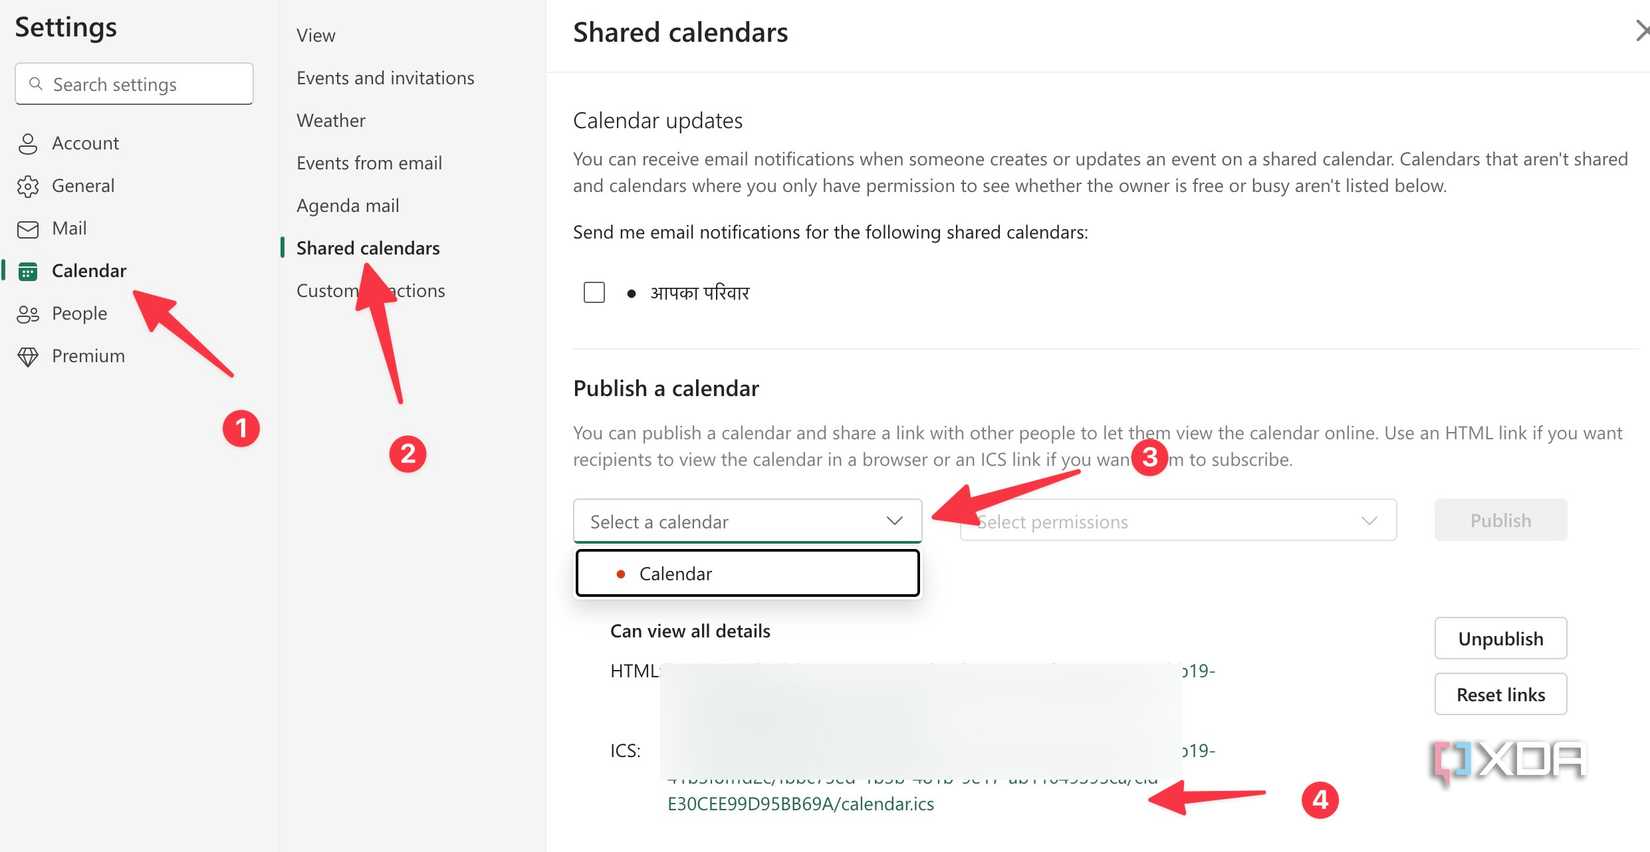Open the Weather settings section
The height and width of the screenshot is (852, 1650).
pyautogui.click(x=330, y=120)
